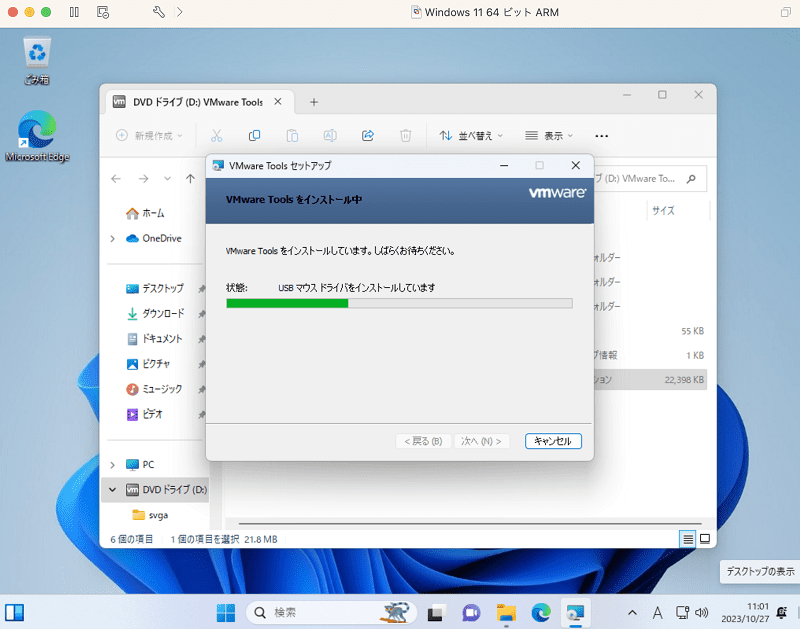The image size is (800, 629).
Task: Click the Share icon in Explorer toolbar
Action: (368, 136)
